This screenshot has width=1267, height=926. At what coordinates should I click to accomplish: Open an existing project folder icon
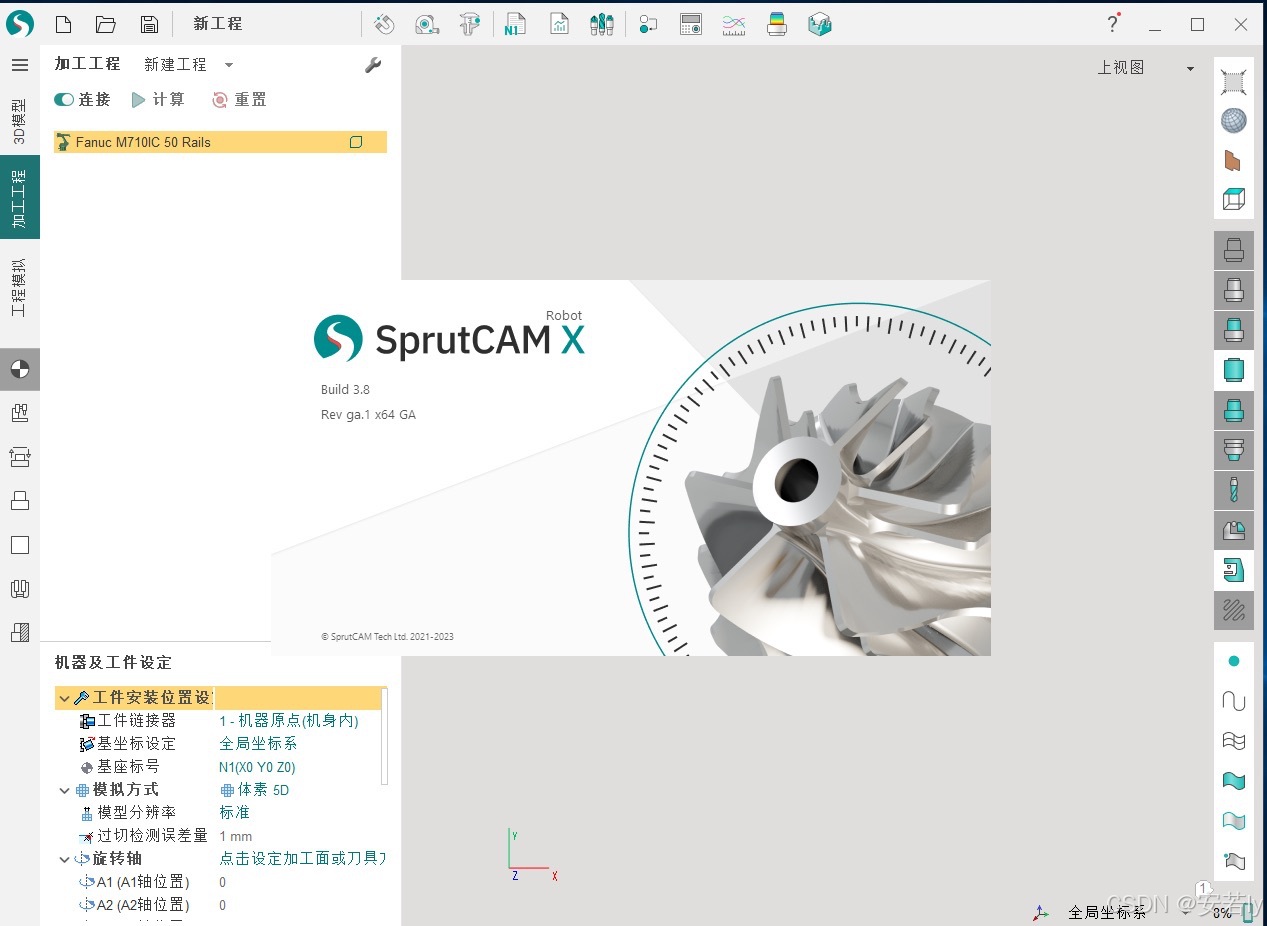click(x=106, y=24)
